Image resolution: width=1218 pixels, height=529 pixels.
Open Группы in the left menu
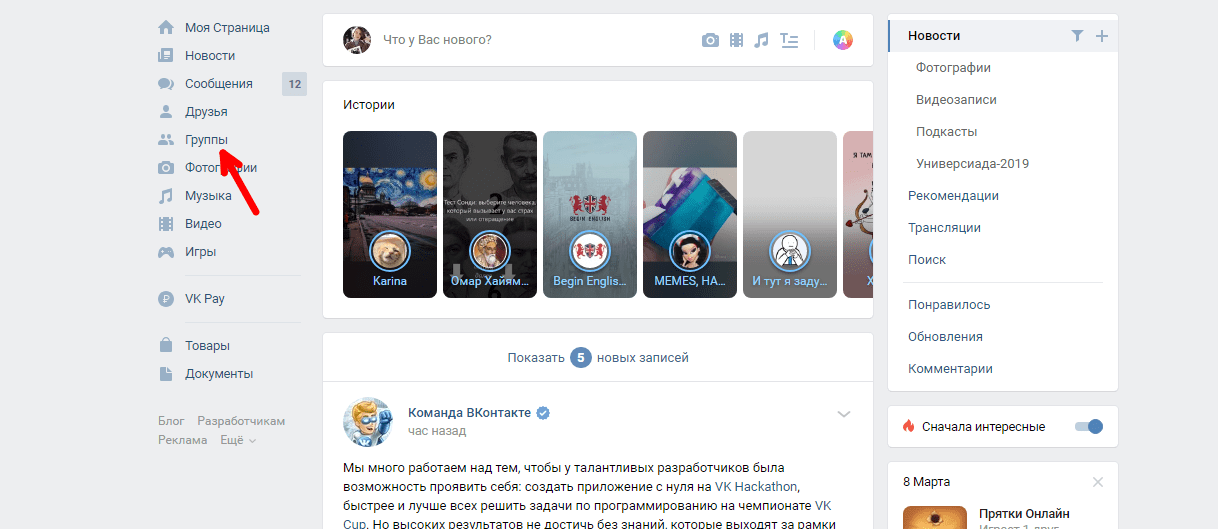(x=206, y=140)
